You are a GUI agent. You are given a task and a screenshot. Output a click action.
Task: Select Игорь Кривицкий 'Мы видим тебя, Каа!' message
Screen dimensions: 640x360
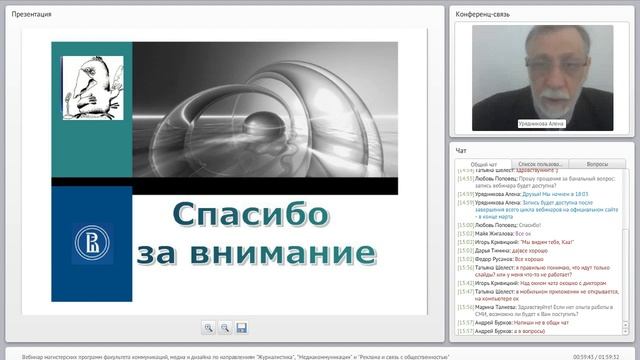coord(516,242)
